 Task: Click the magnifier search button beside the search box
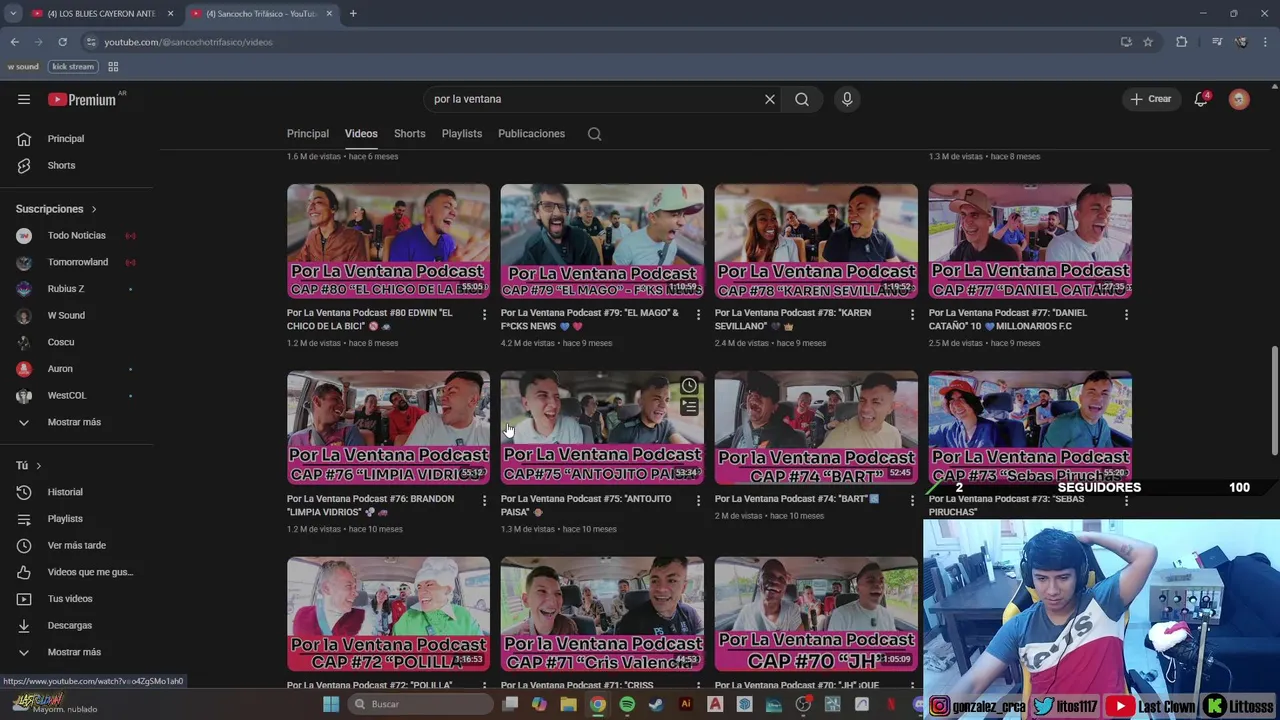pyautogui.click(x=802, y=99)
